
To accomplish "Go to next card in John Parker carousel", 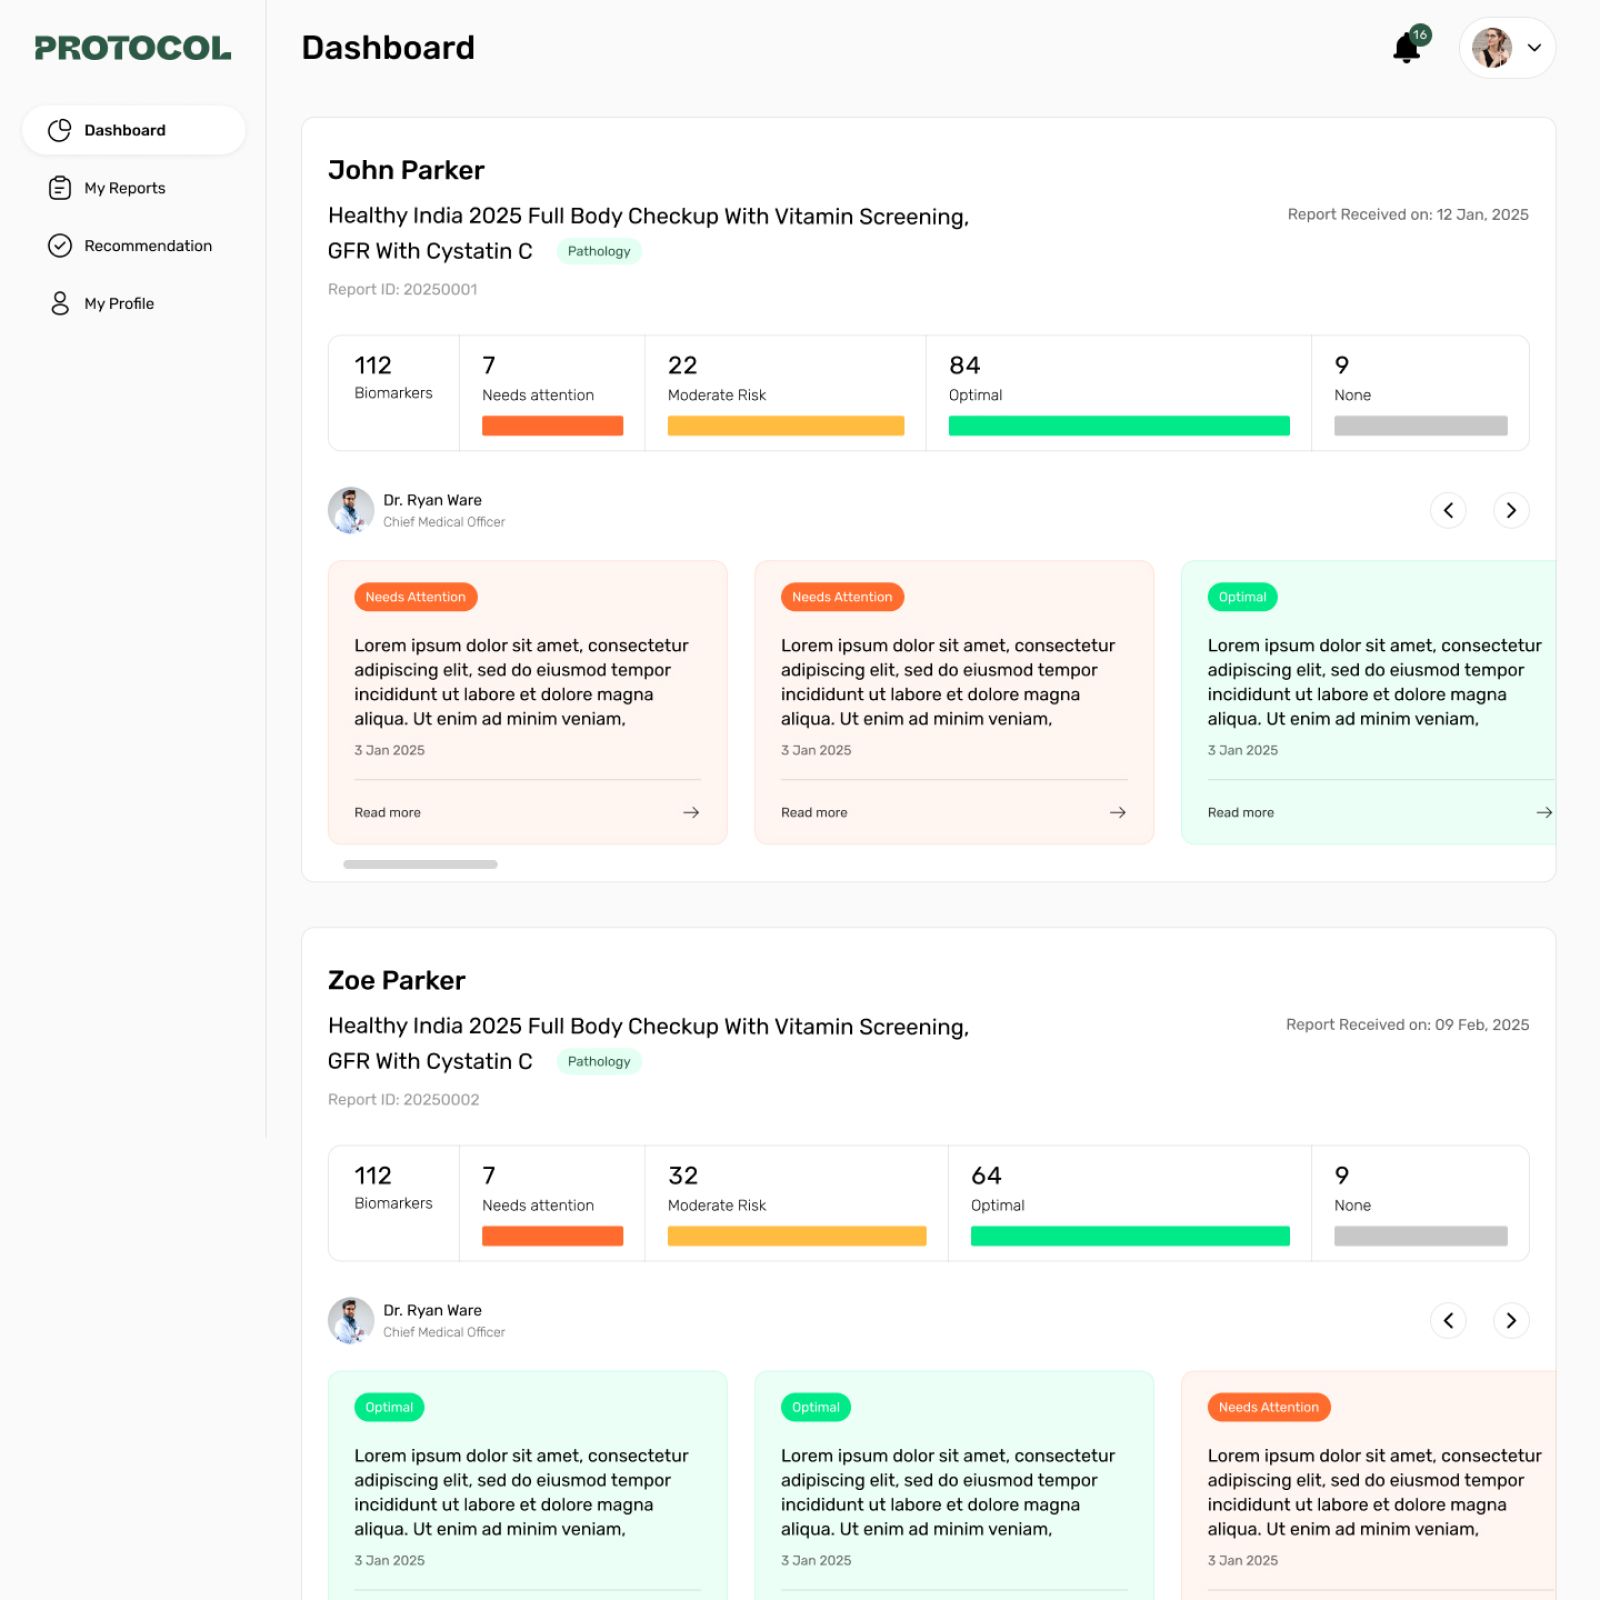I will coord(1511,510).
